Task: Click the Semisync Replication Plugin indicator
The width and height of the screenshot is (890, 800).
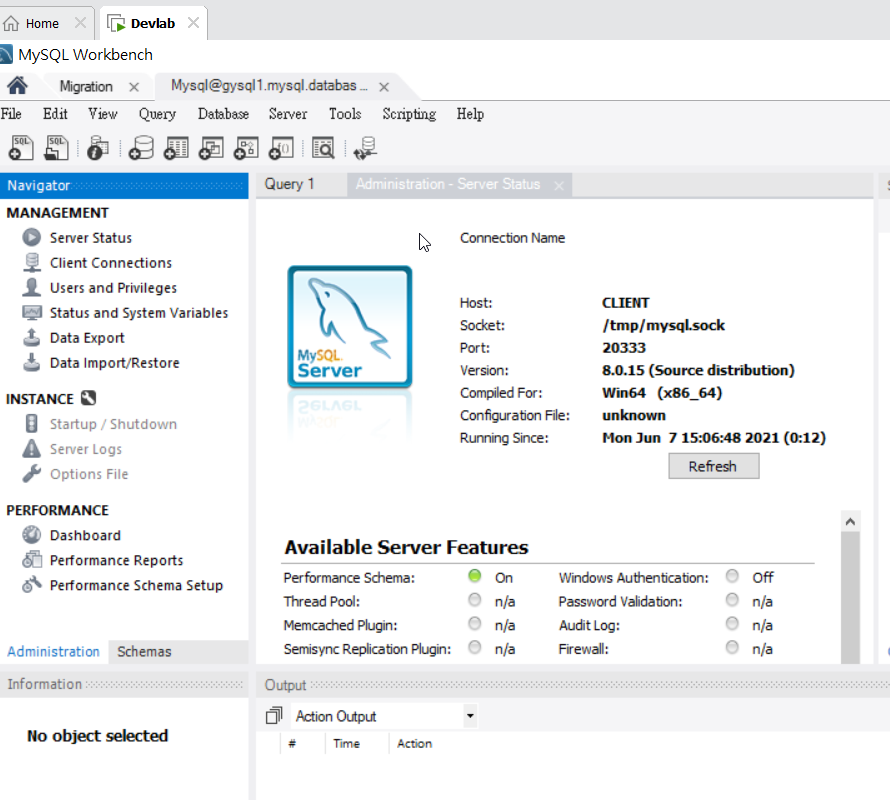Action: click(475, 648)
